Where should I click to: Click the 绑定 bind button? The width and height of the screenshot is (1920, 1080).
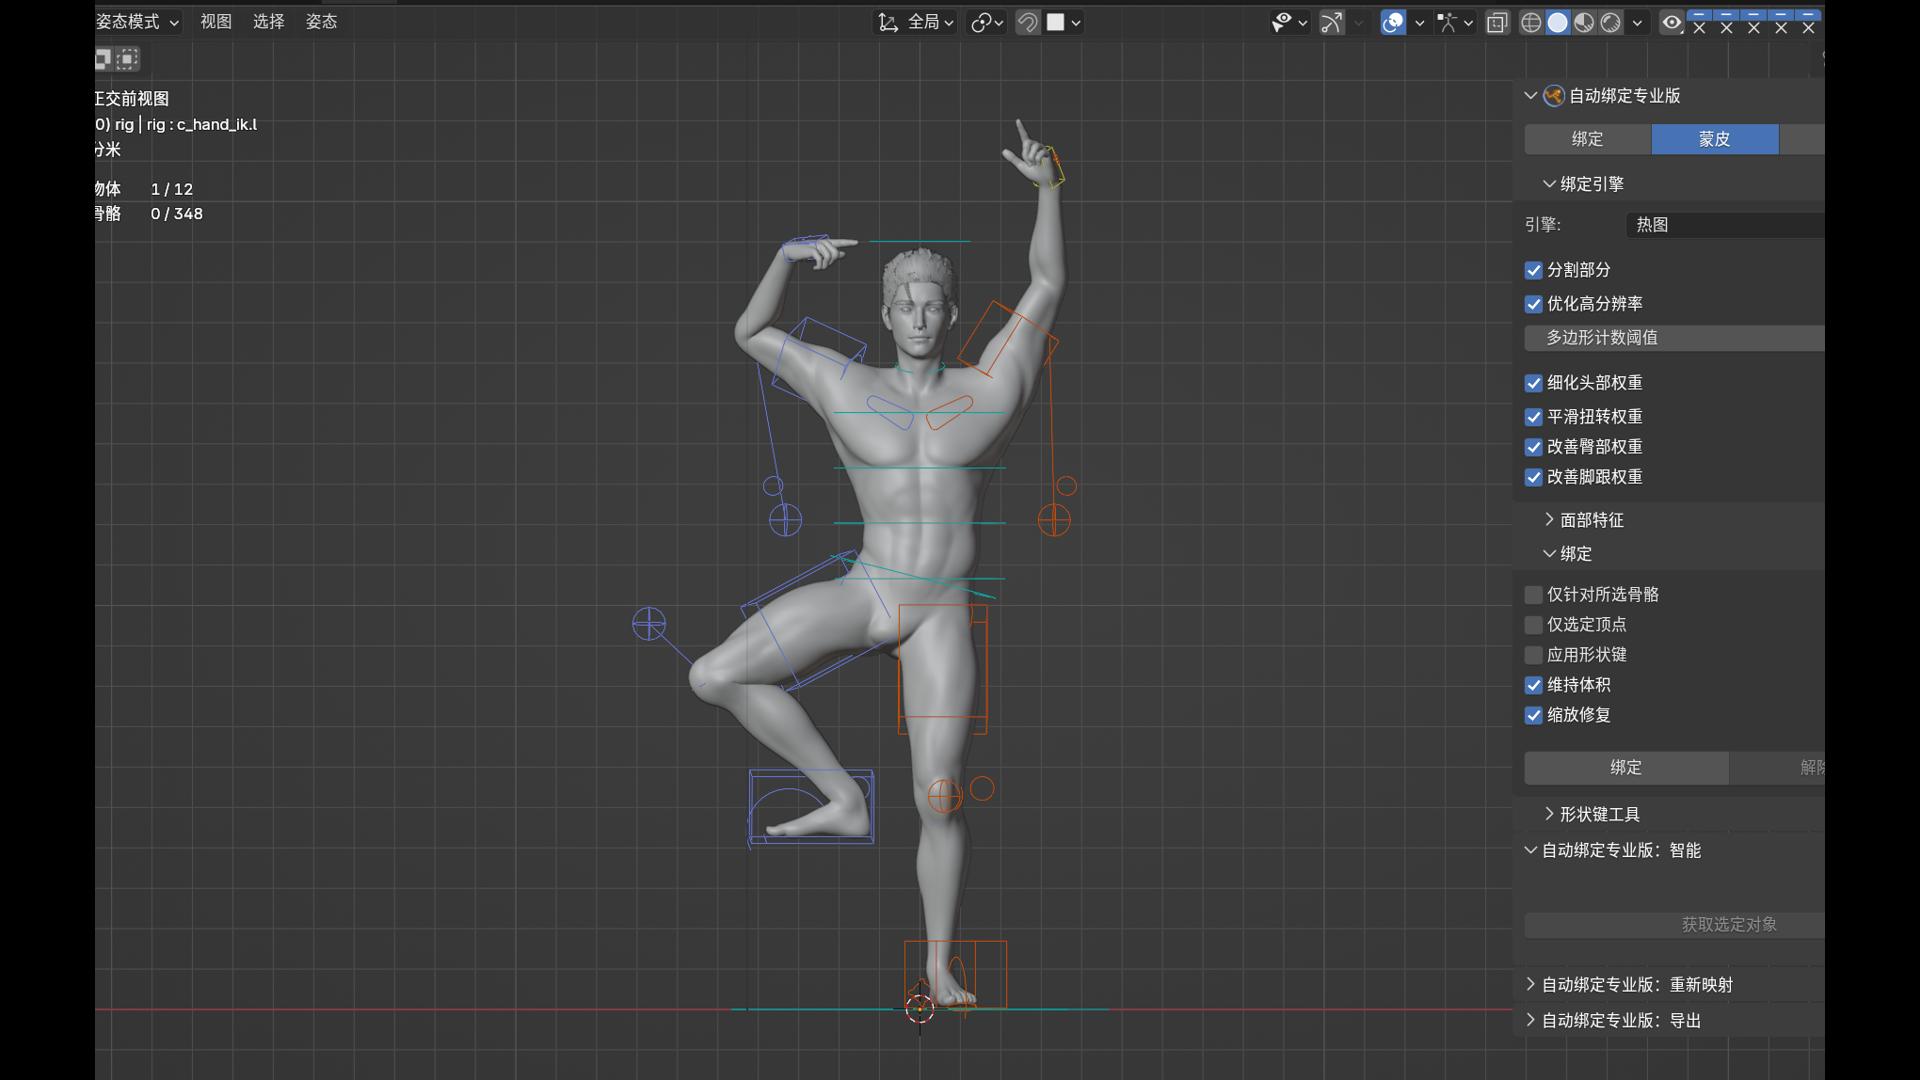1626,767
